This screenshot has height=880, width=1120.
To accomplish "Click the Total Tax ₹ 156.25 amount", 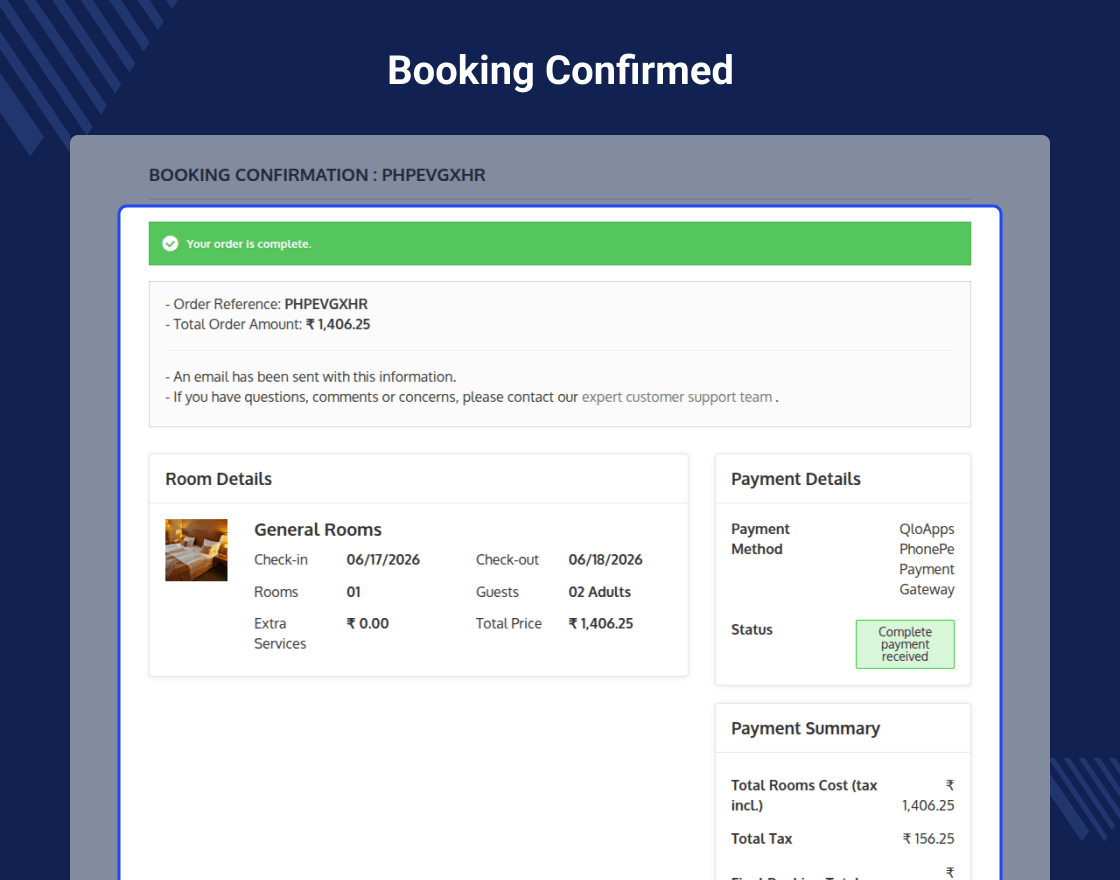I will 928,839.
